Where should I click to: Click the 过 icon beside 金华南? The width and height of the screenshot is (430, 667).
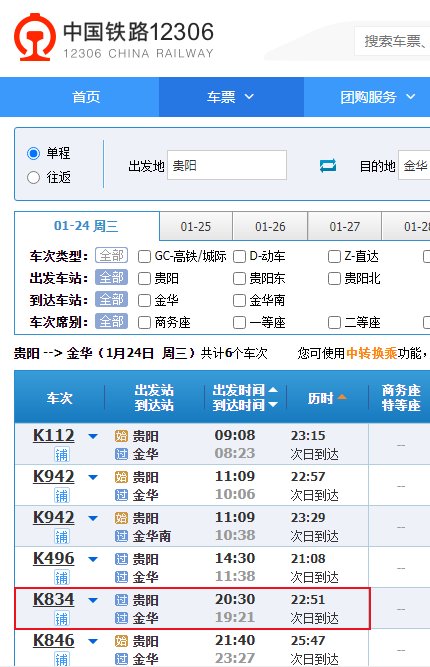[121, 536]
